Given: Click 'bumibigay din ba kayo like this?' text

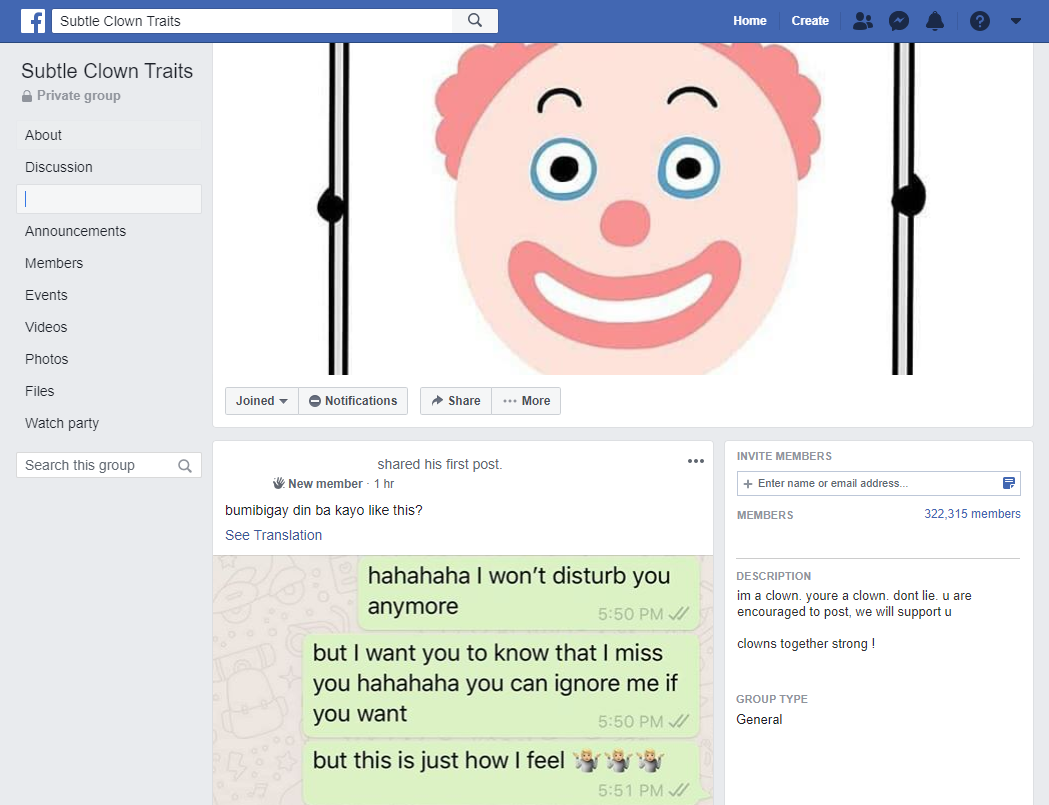Looking at the screenshot, I should [x=324, y=511].
